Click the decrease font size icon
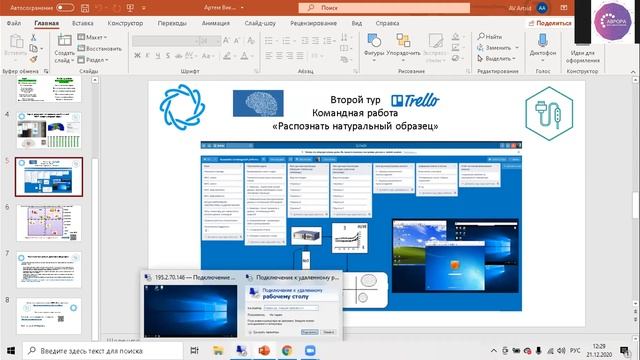The width and height of the screenshot is (640, 360). coord(237,40)
